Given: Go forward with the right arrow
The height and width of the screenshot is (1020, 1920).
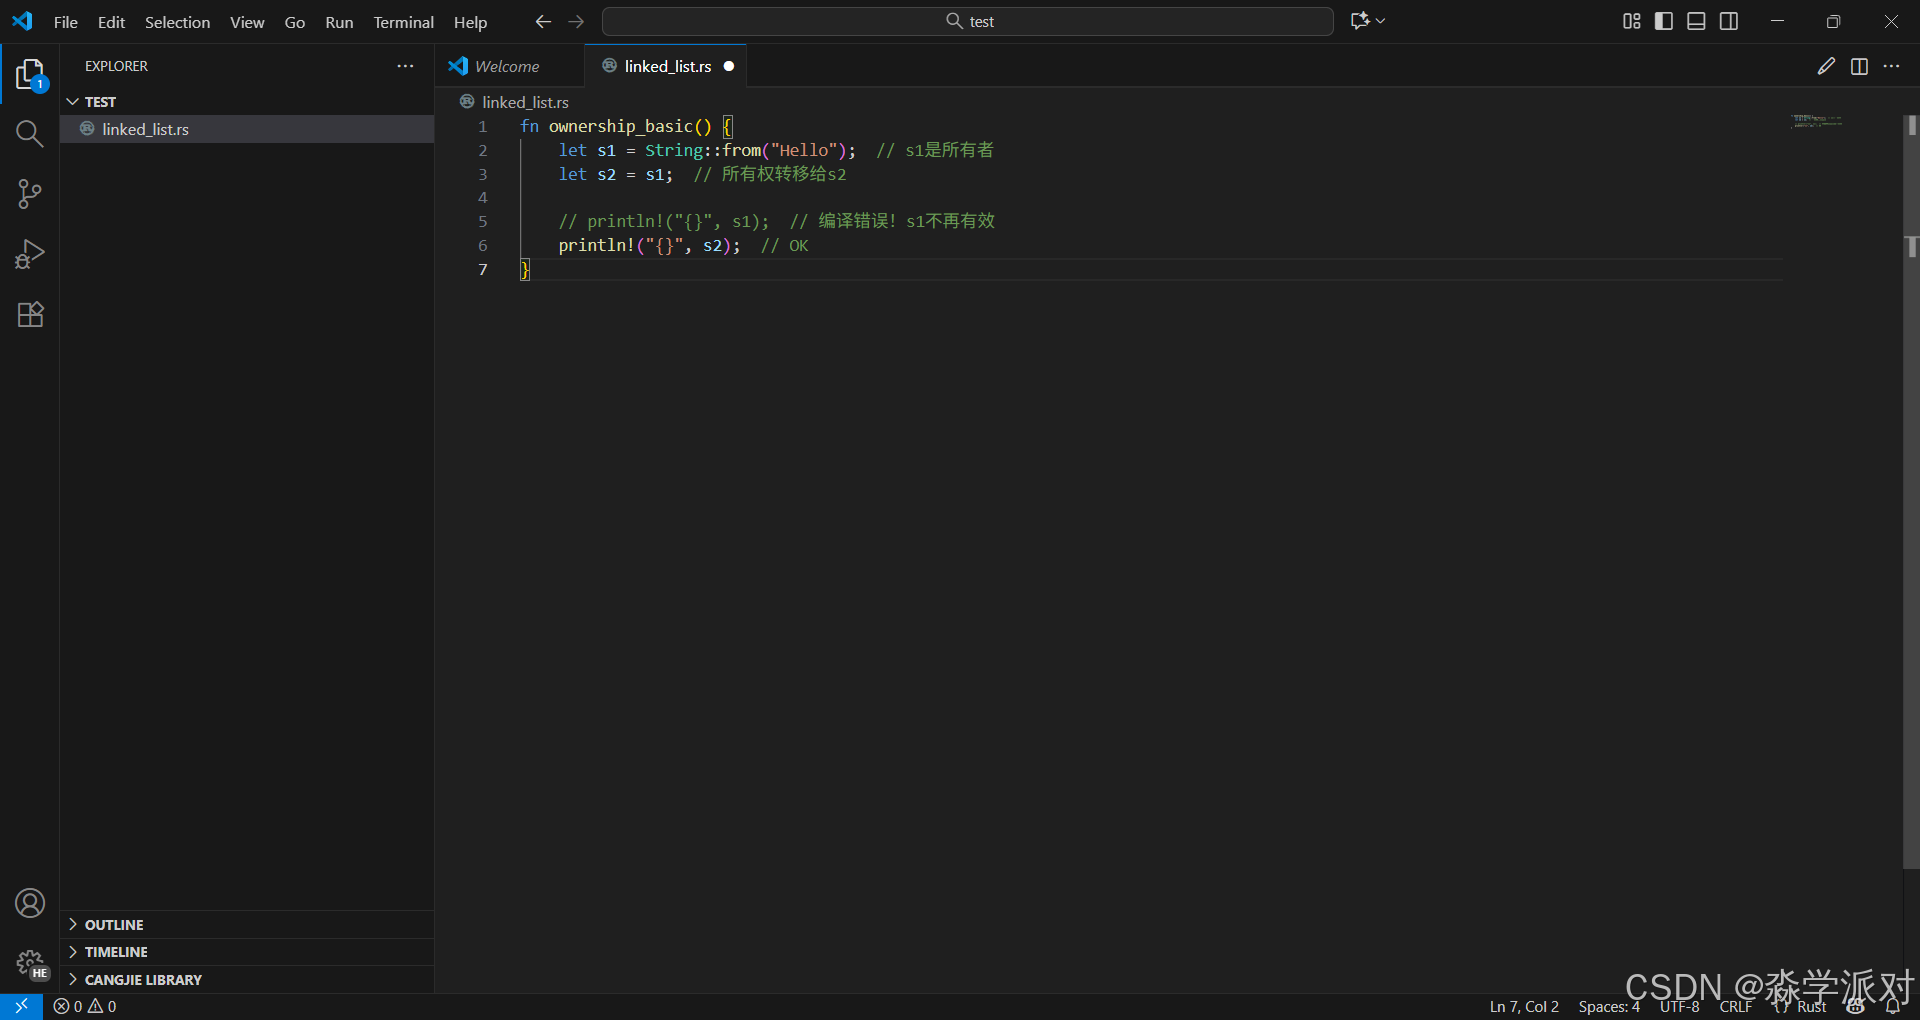Looking at the screenshot, I should click(x=576, y=21).
